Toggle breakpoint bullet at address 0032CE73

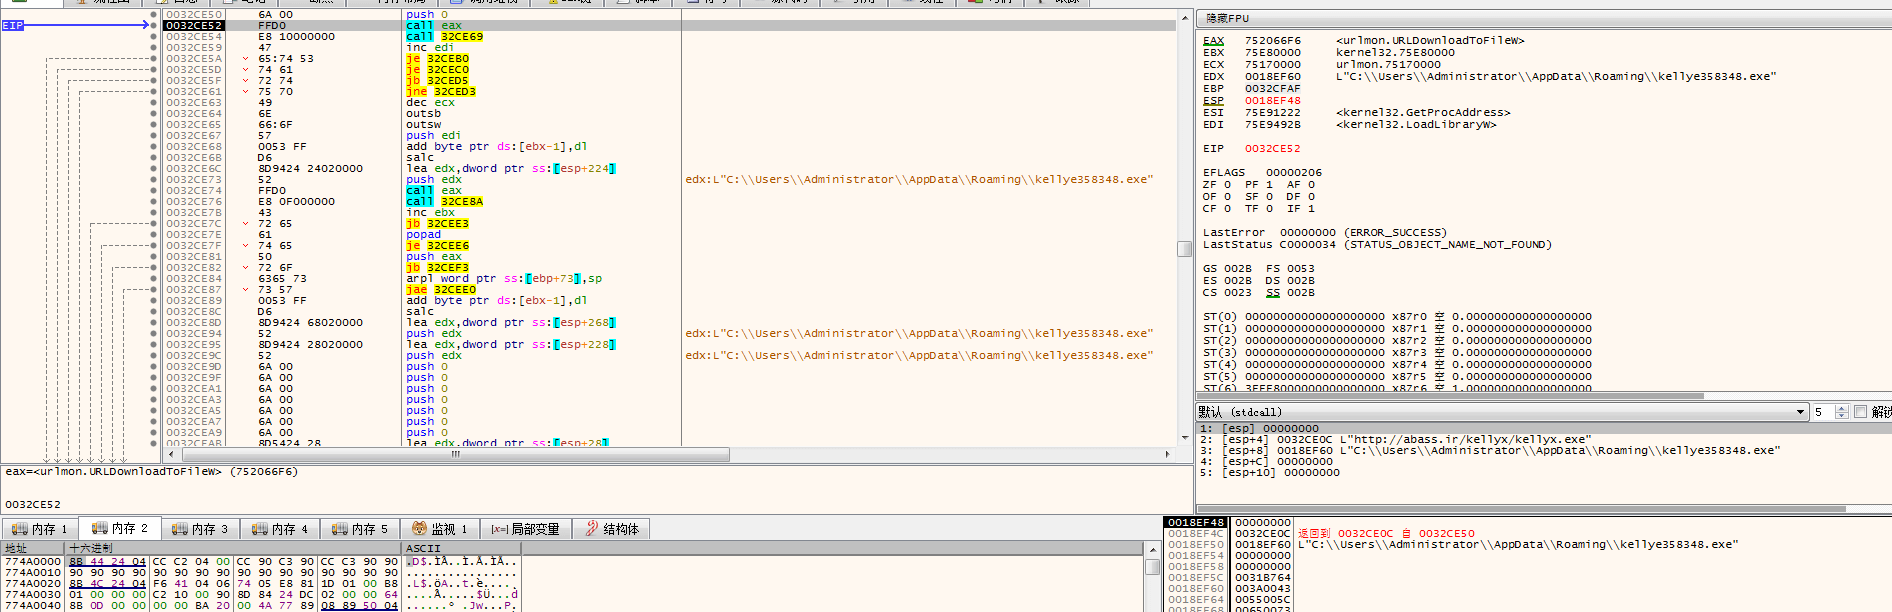point(153,179)
